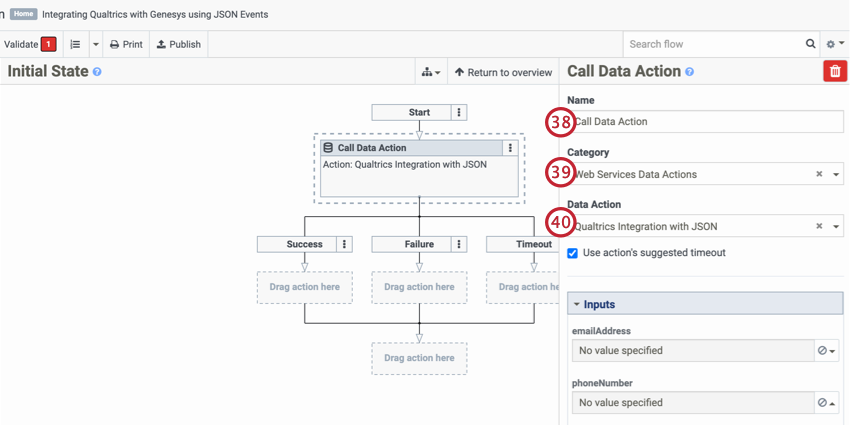Open the Start node options menu
850x425 pixels.
point(459,113)
